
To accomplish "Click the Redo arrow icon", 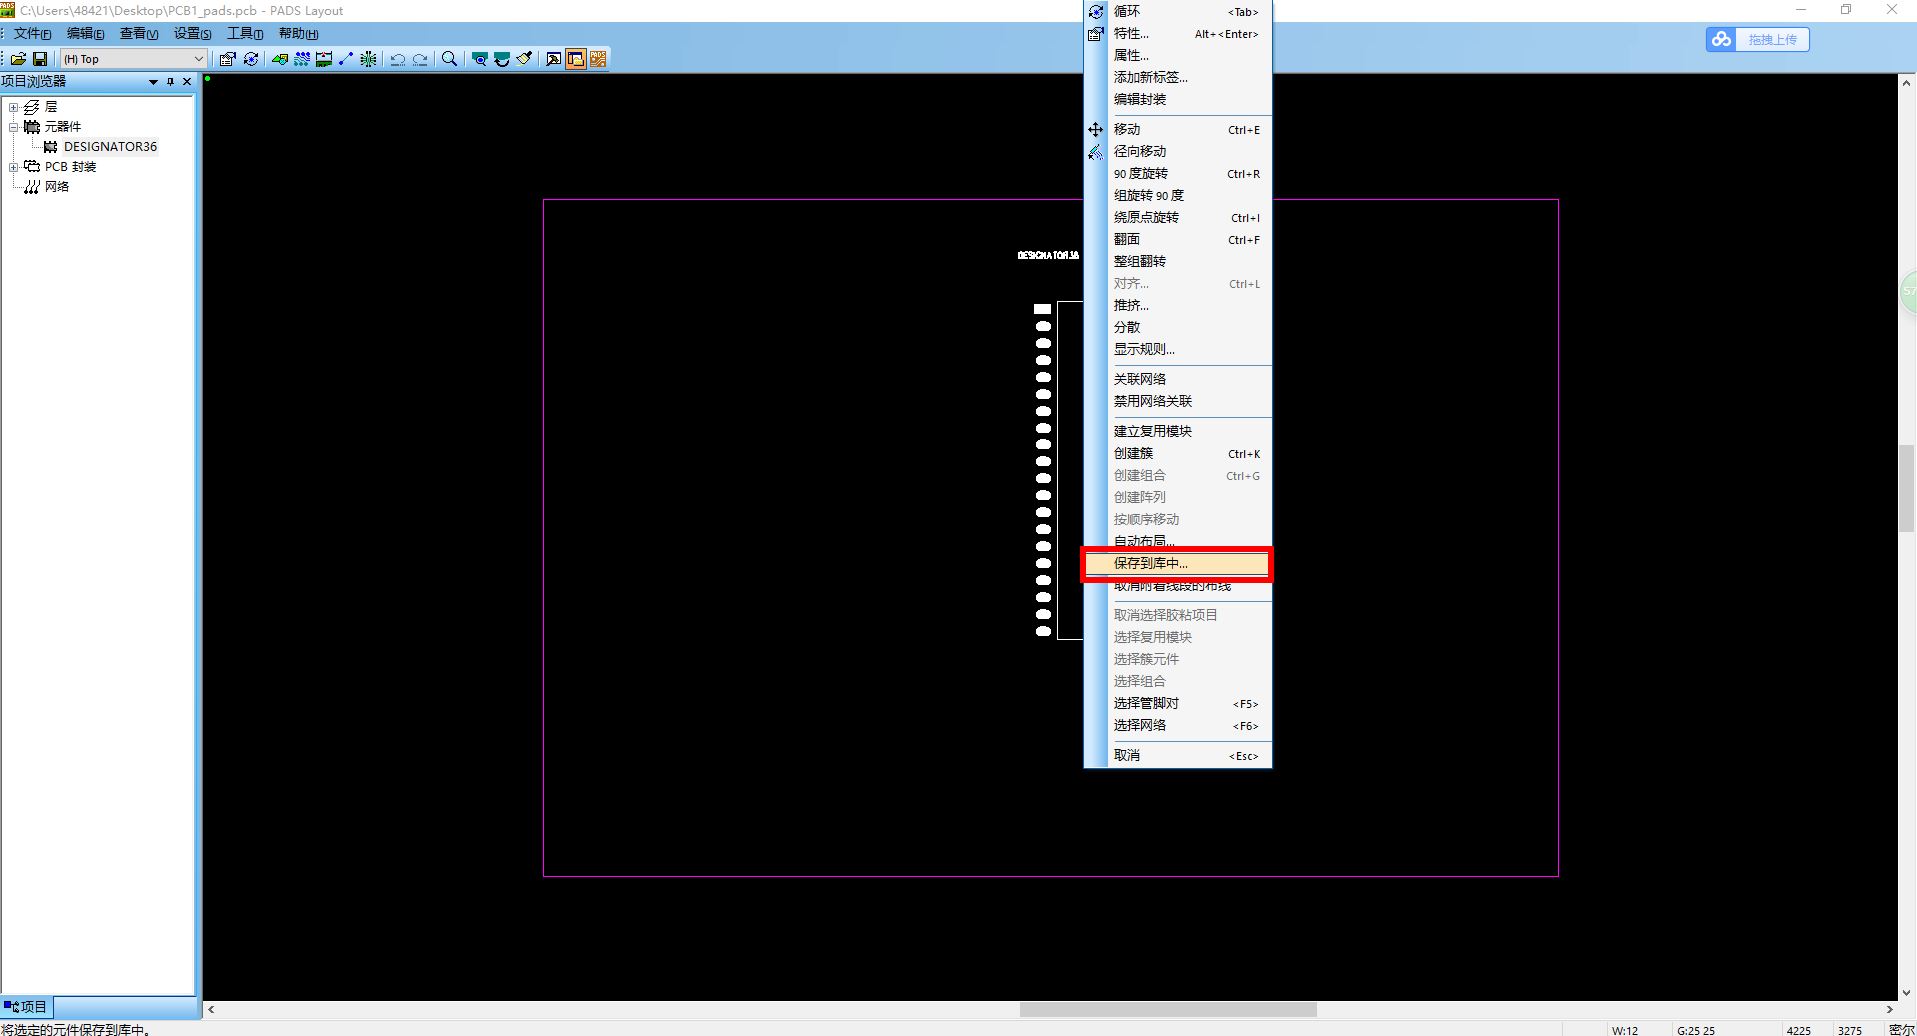I will pos(420,59).
